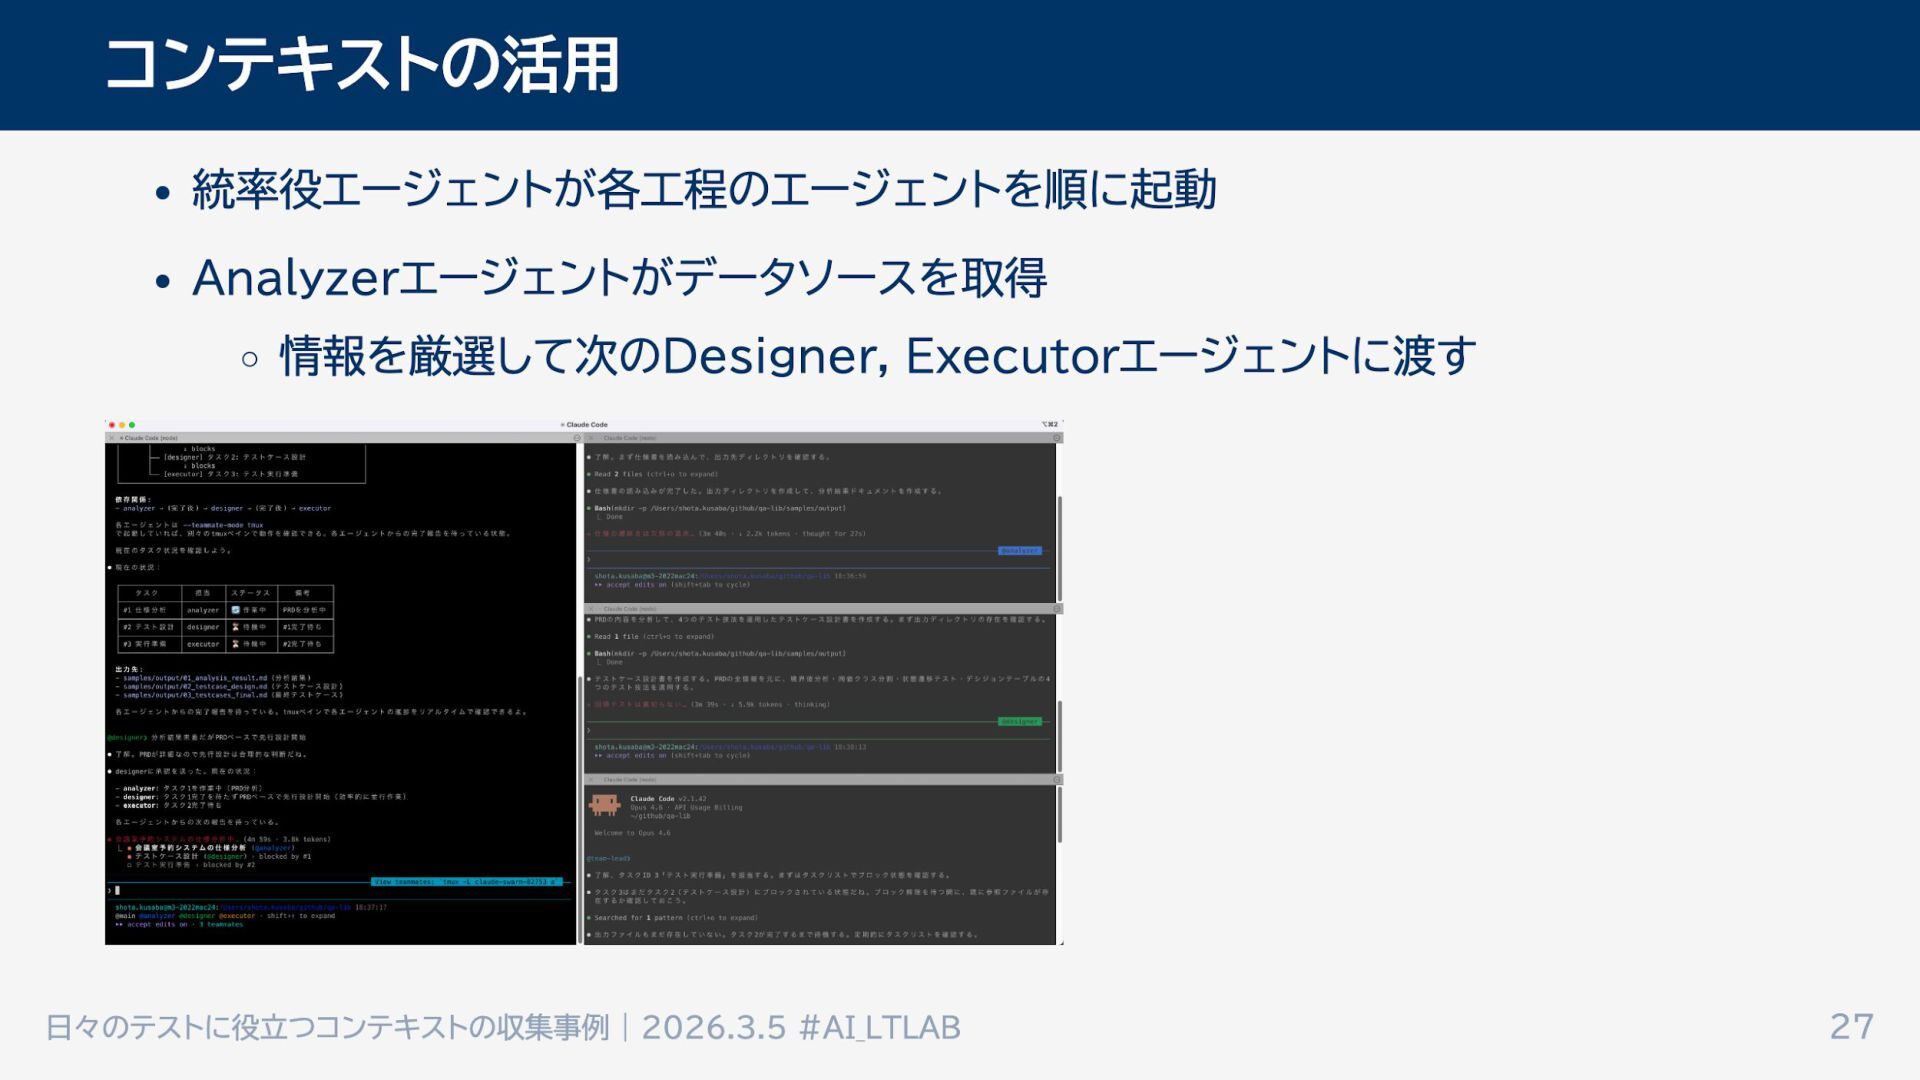Close the left Claude Code pane tab
The image size is (1920, 1080).
click(111, 438)
